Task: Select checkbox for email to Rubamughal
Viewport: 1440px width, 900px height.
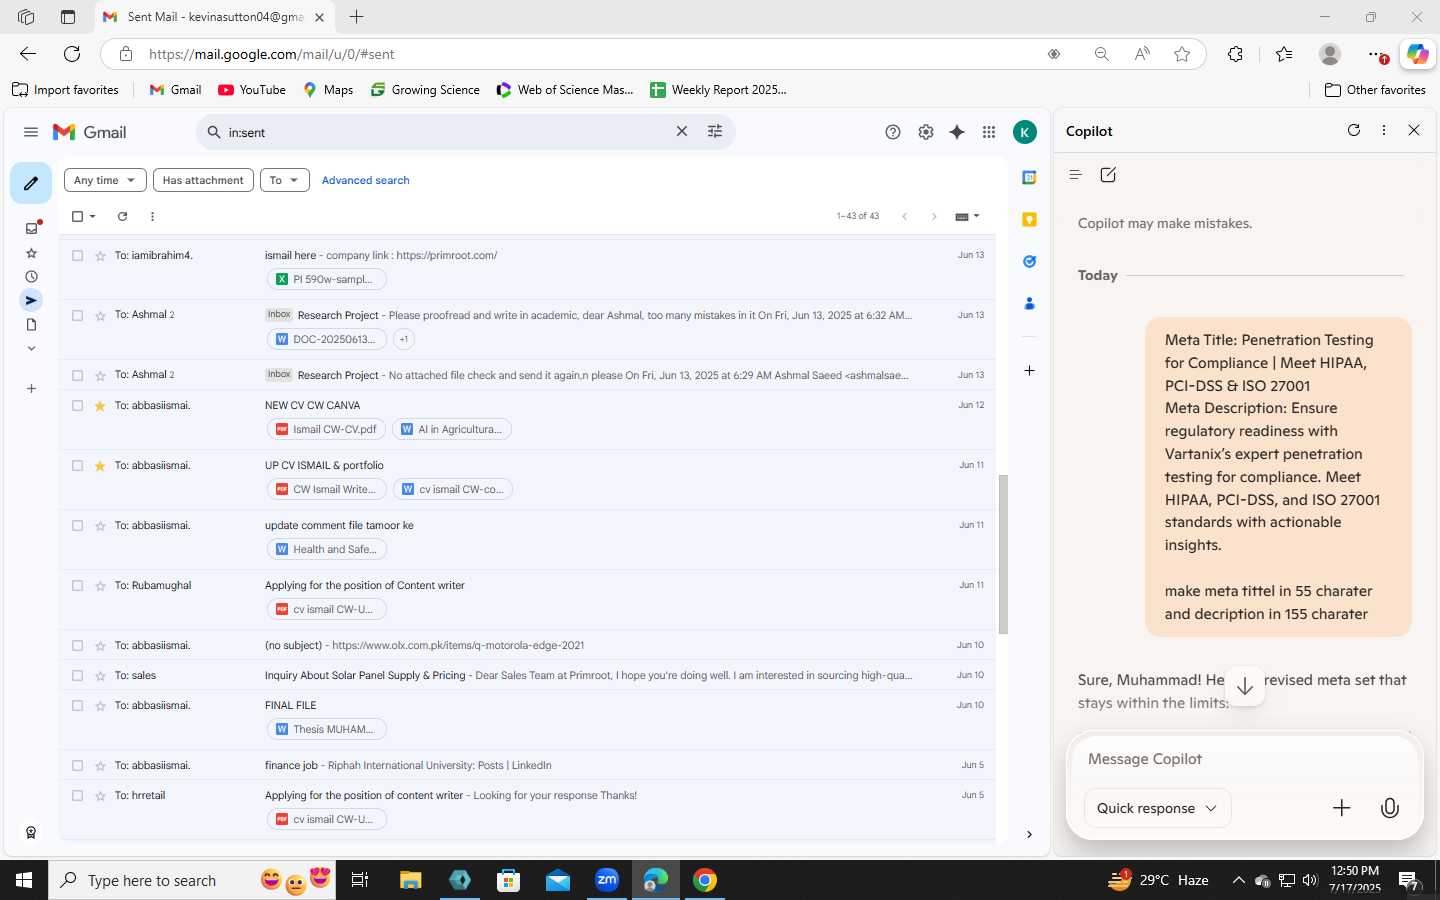Action: (77, 586)
